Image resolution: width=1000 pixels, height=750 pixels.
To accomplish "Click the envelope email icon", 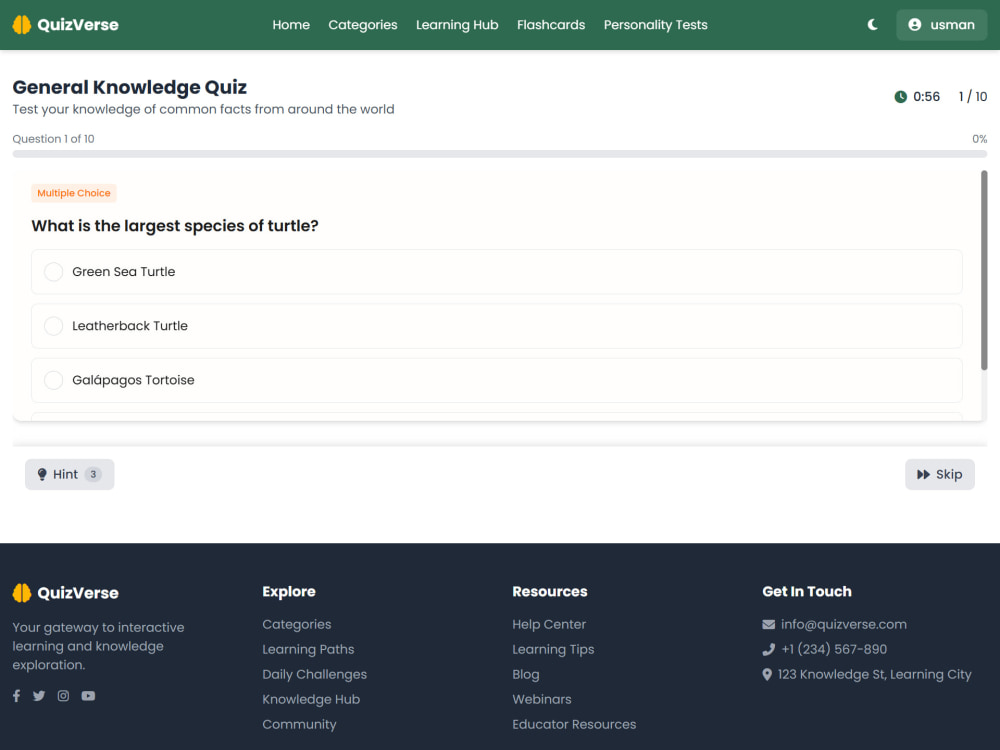I will point(768,624).
